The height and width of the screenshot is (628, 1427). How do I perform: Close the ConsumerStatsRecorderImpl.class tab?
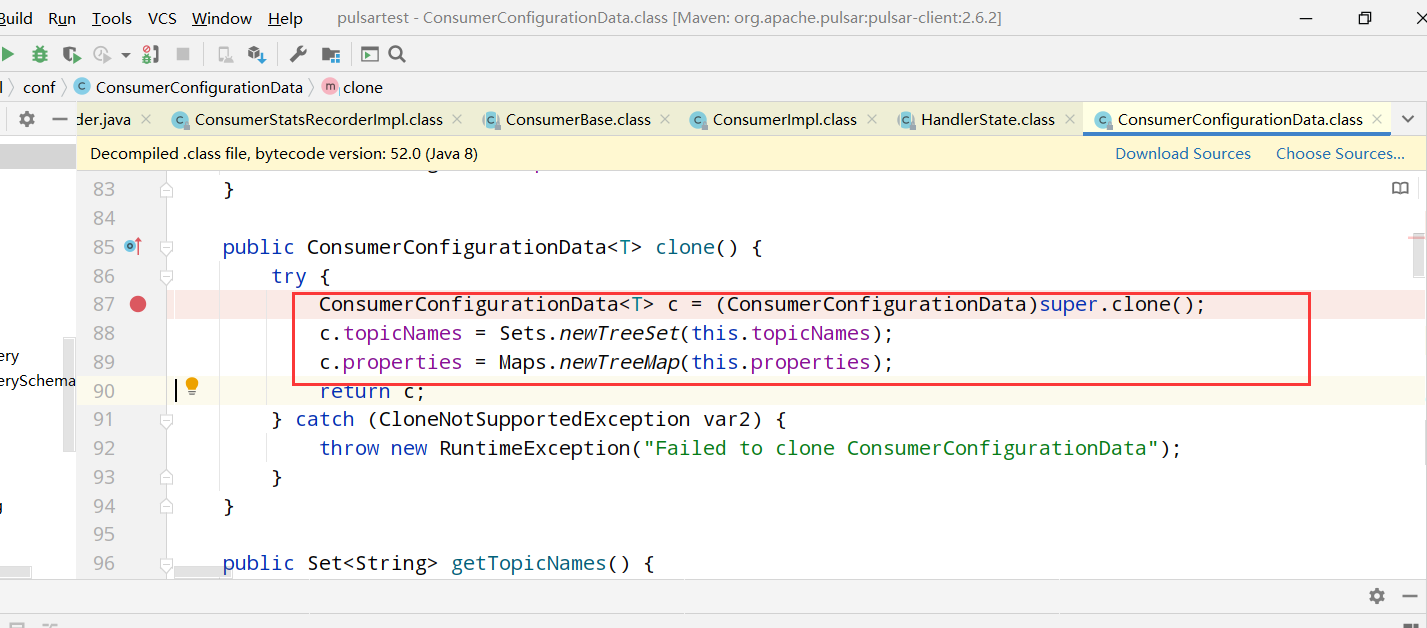pyautogui.click(x=457, y=119)
